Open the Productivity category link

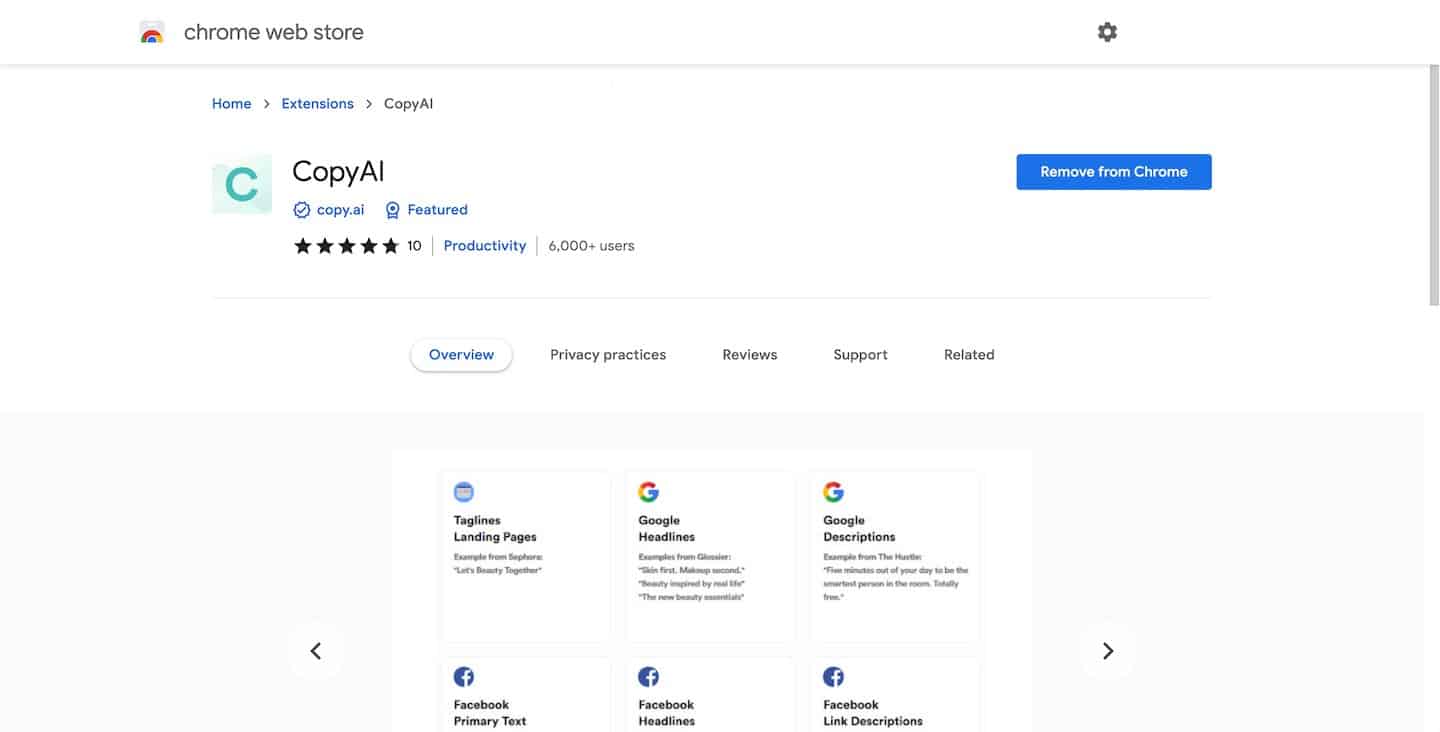pos(485,246)
